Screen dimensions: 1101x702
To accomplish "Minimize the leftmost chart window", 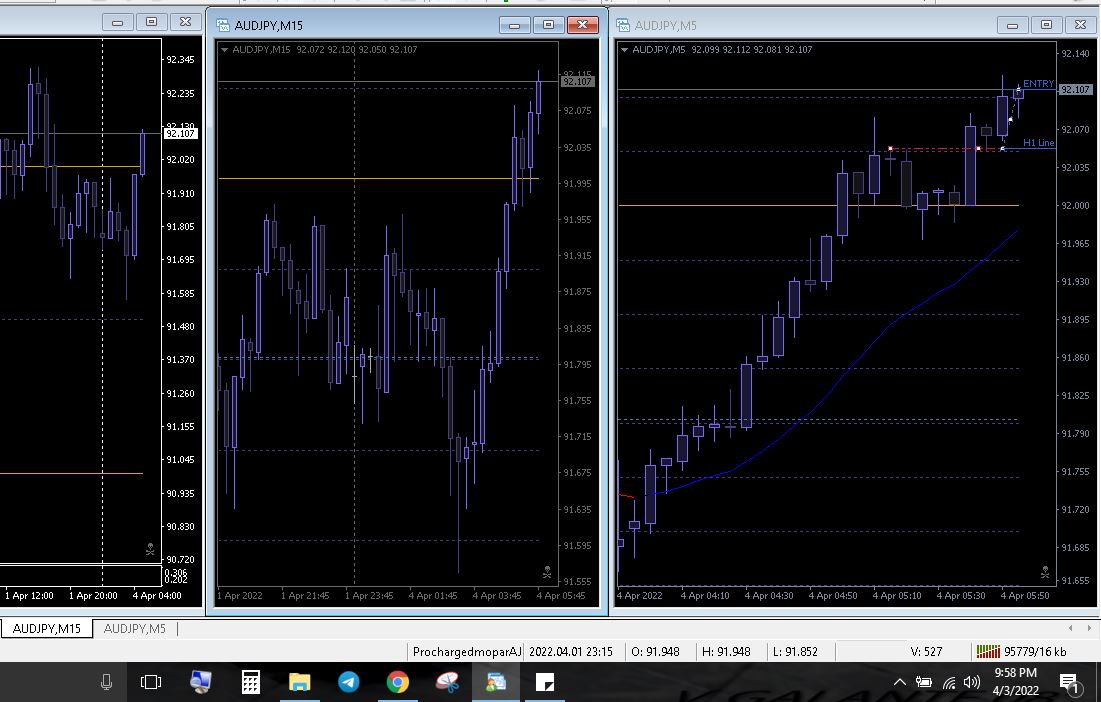I will tap(117, 22).
